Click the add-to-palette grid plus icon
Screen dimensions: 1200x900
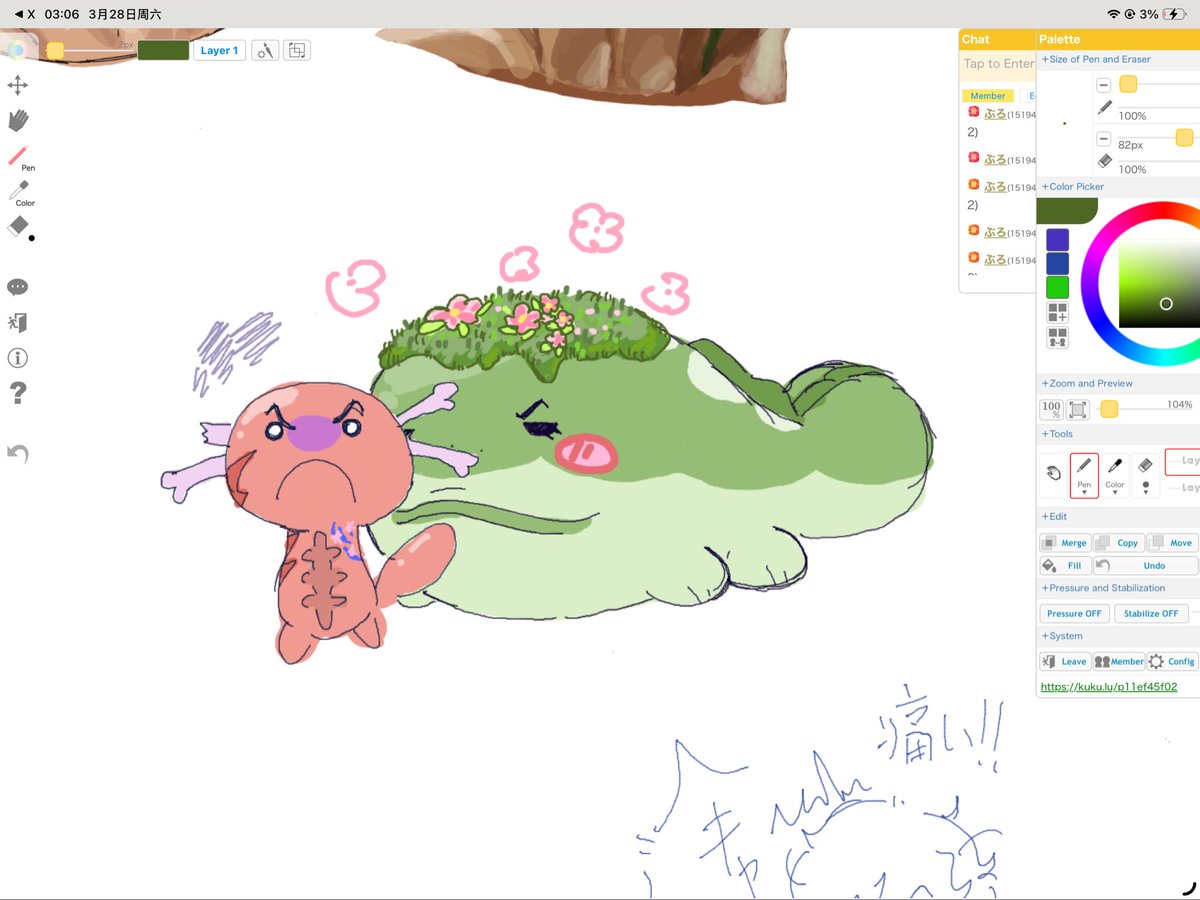click(1057, 313)
